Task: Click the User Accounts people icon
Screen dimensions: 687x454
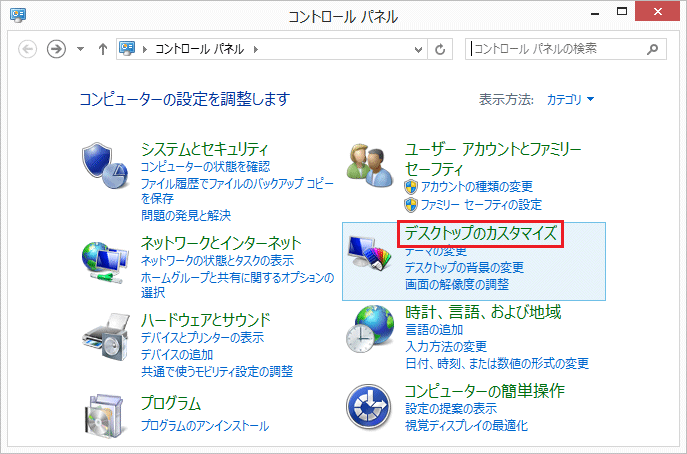Action: [370, 165]
